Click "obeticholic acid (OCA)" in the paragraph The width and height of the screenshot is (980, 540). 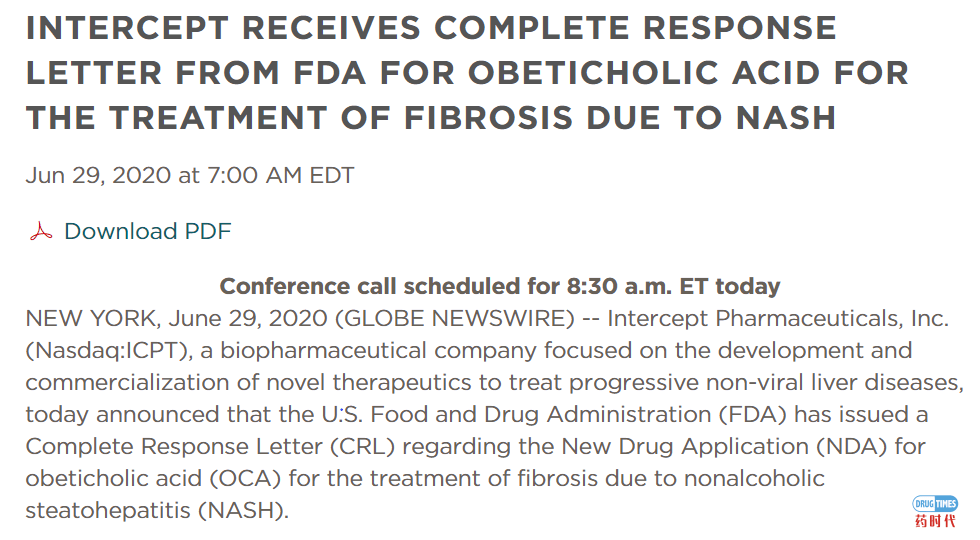[153, 479]
